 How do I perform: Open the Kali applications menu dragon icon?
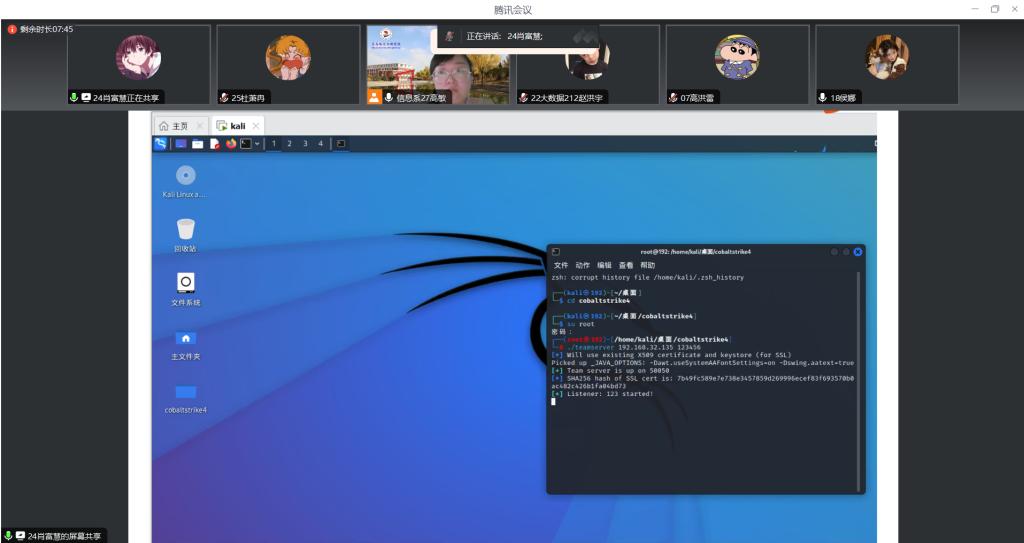point(161,144)
